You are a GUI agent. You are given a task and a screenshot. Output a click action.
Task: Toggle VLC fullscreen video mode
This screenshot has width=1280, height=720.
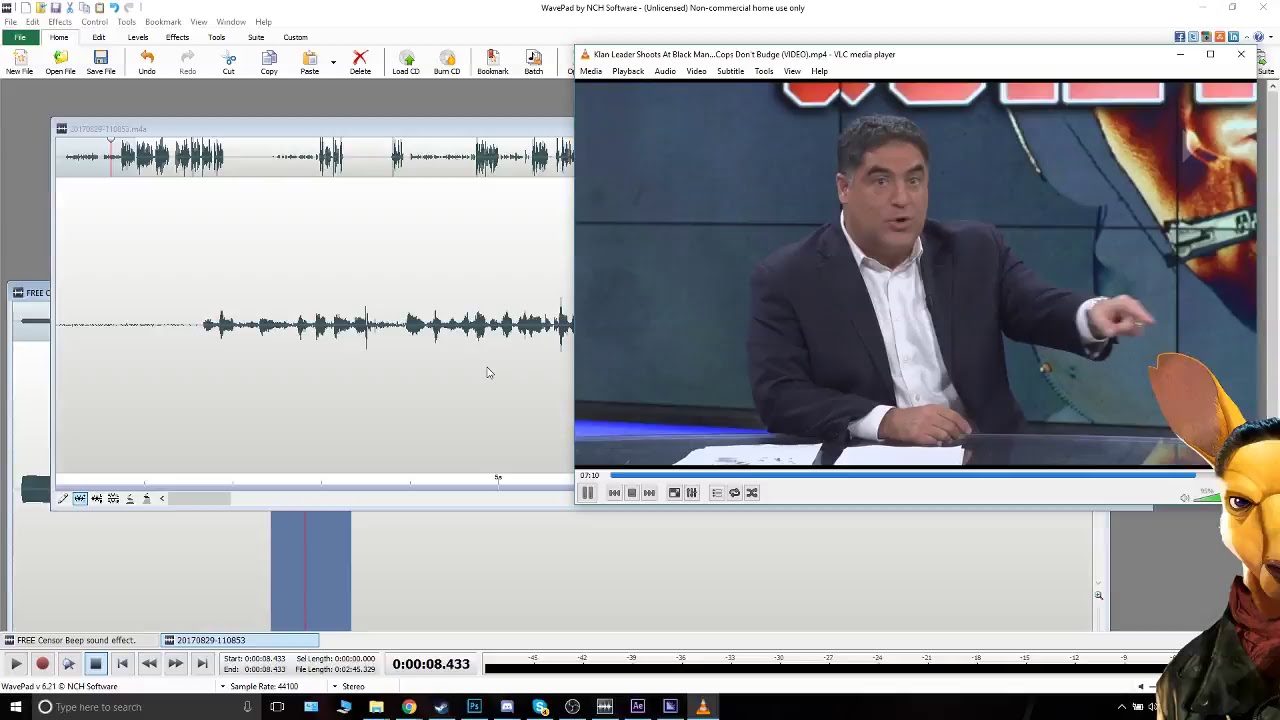(x=674, y=493)
